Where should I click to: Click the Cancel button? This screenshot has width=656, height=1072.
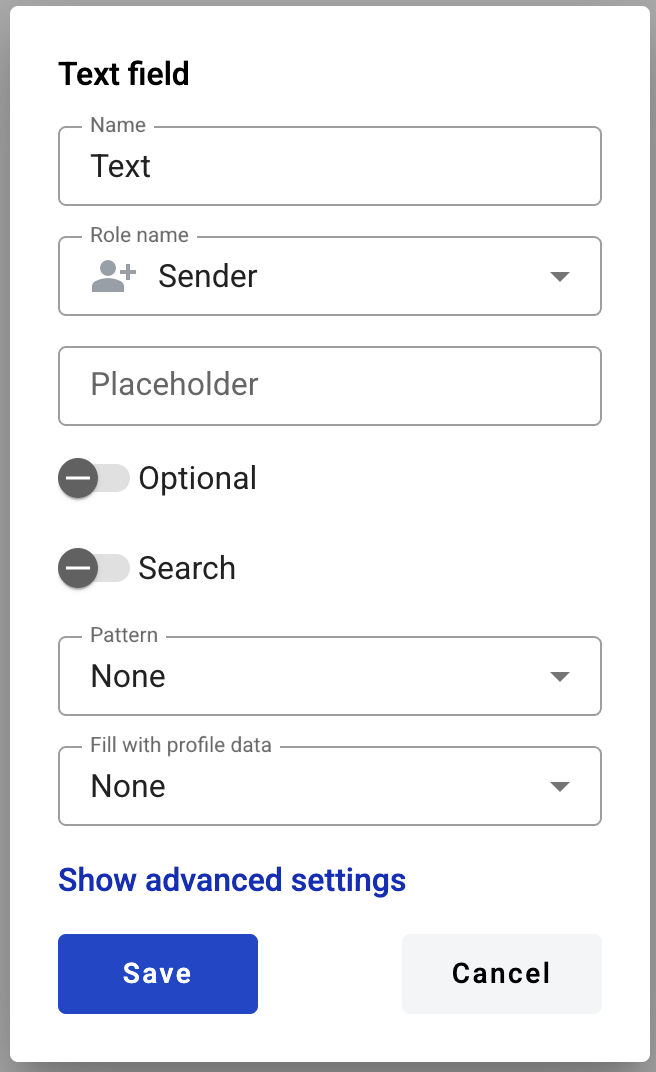[x=501, y=973]
